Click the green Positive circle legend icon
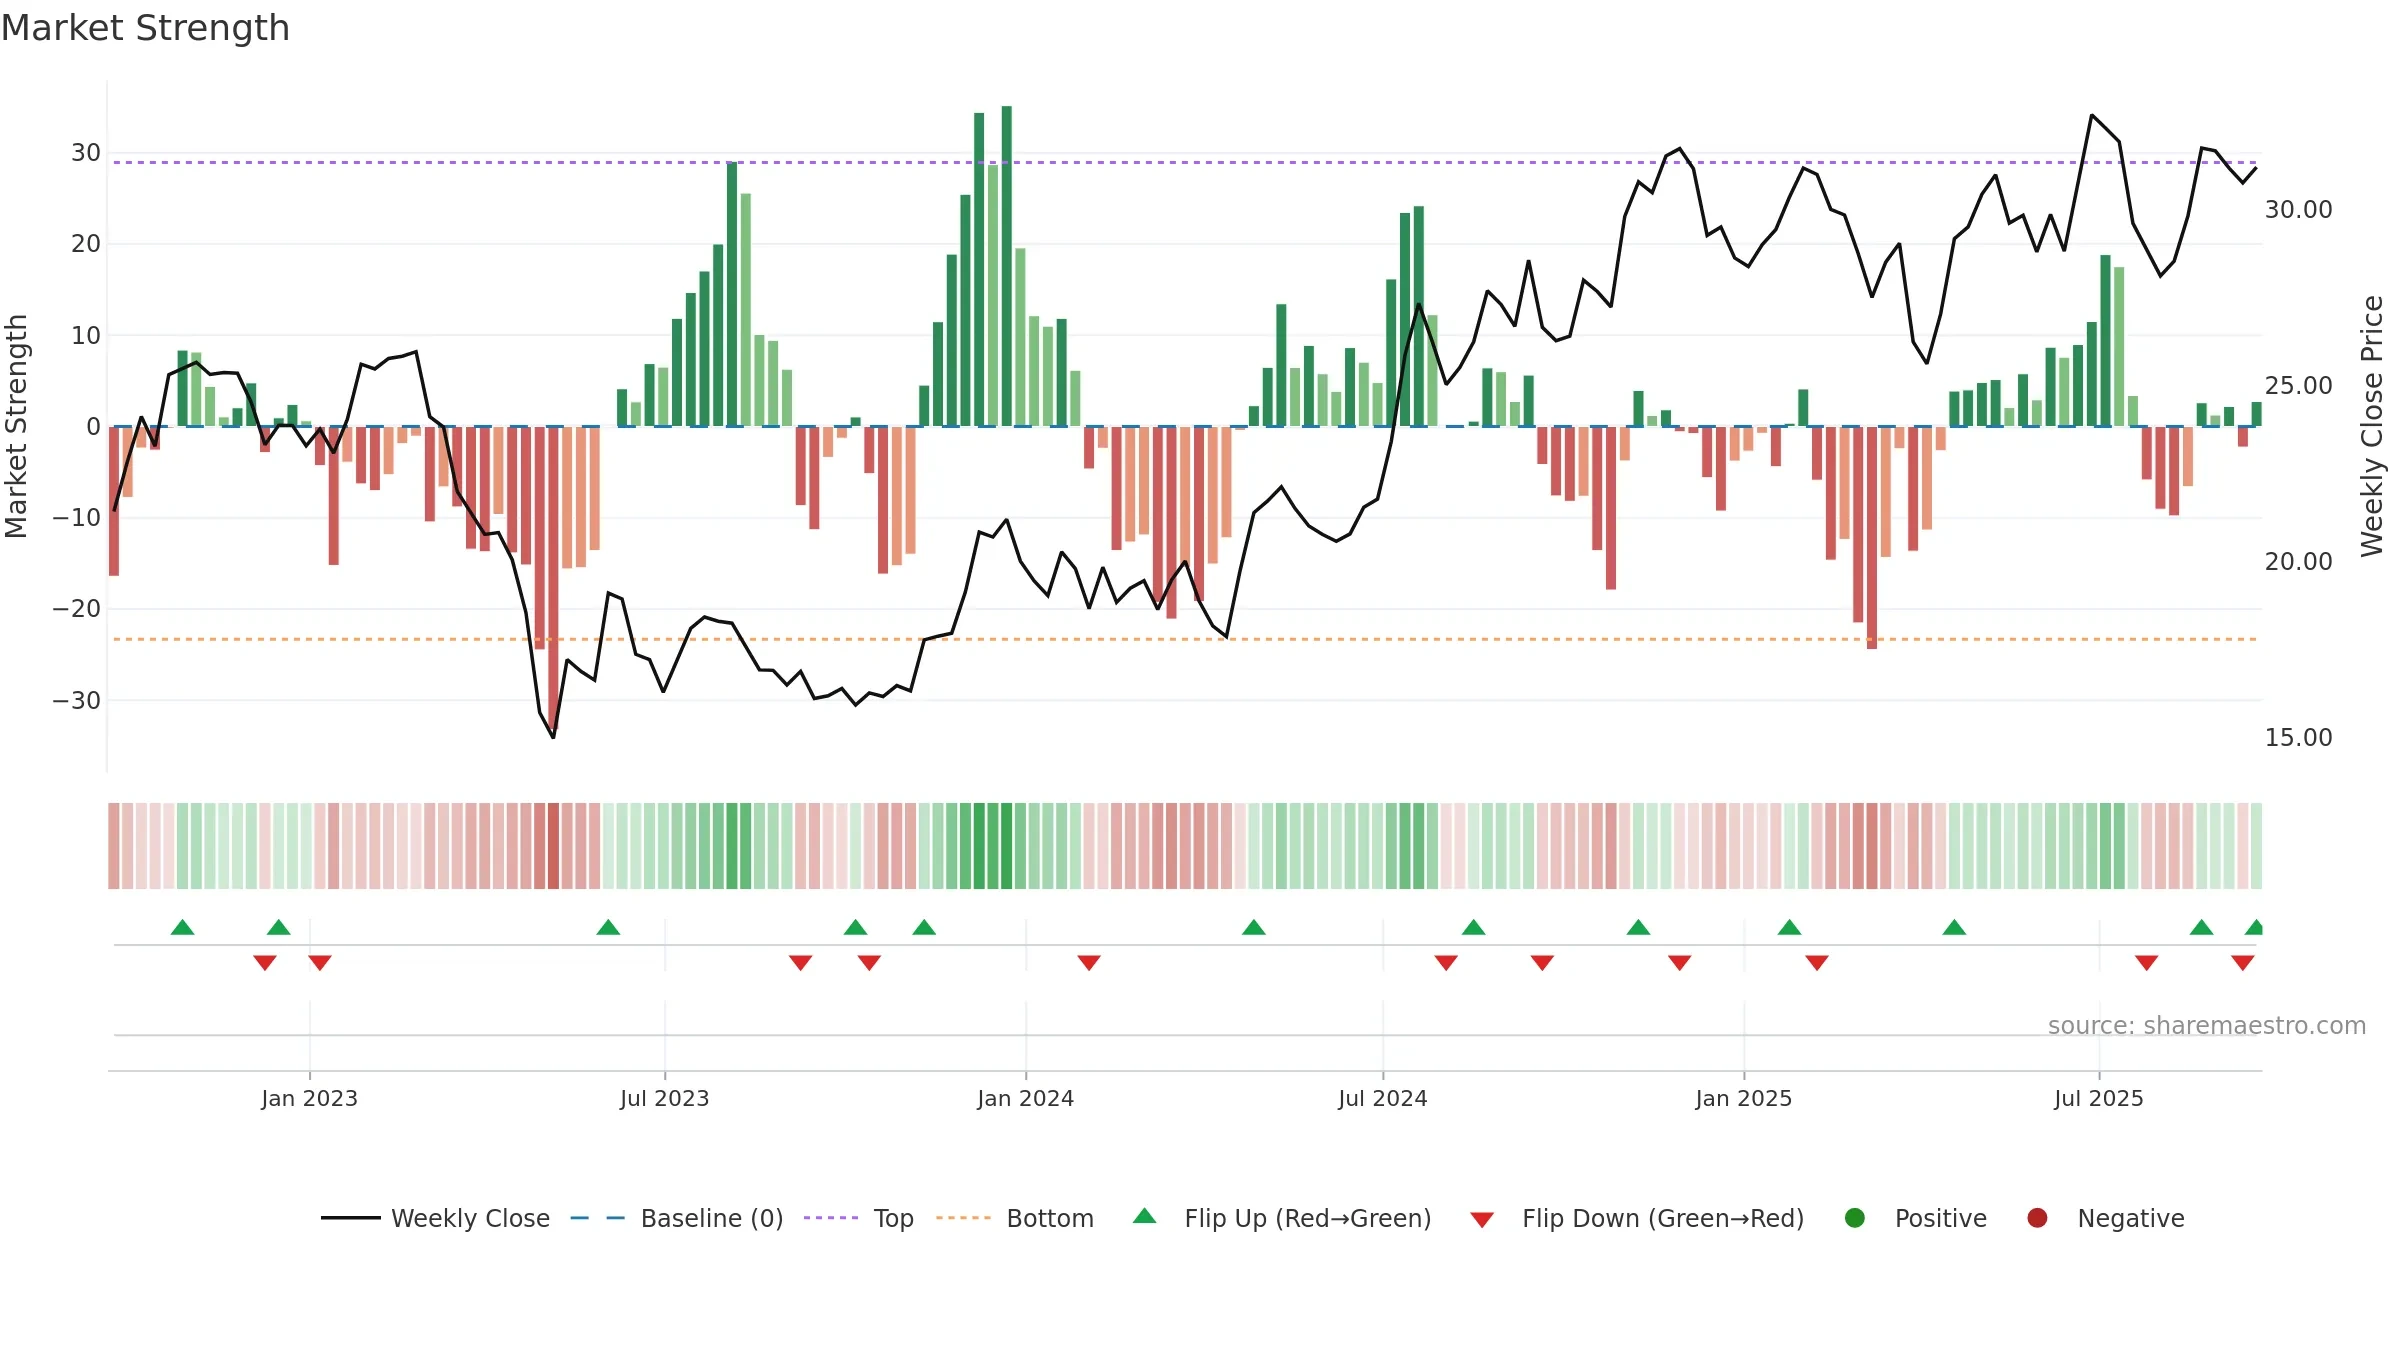The image size is (2400, 1350). [x=1855, y=1218]
